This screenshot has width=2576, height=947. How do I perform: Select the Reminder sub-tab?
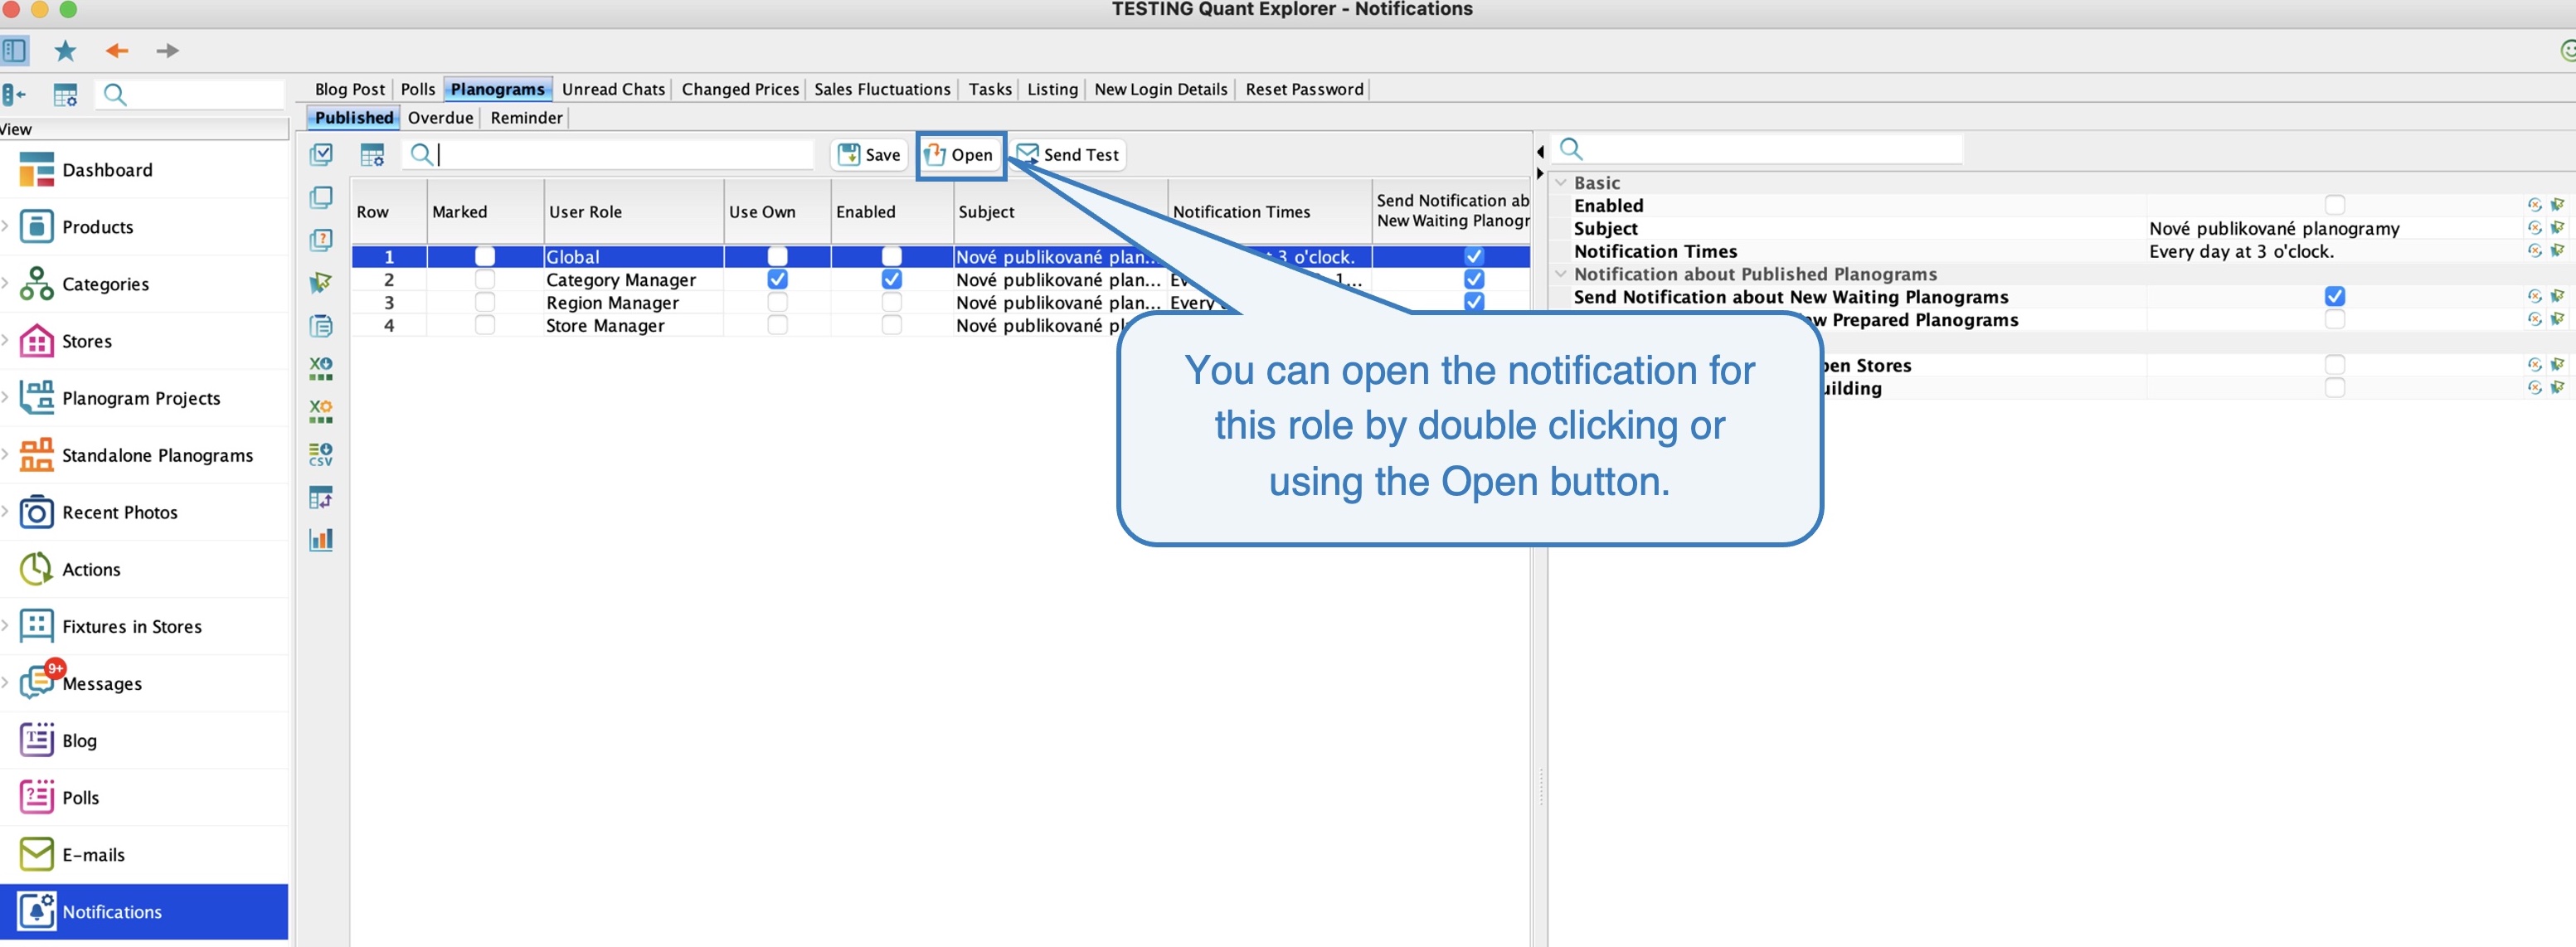click(526, 117)
